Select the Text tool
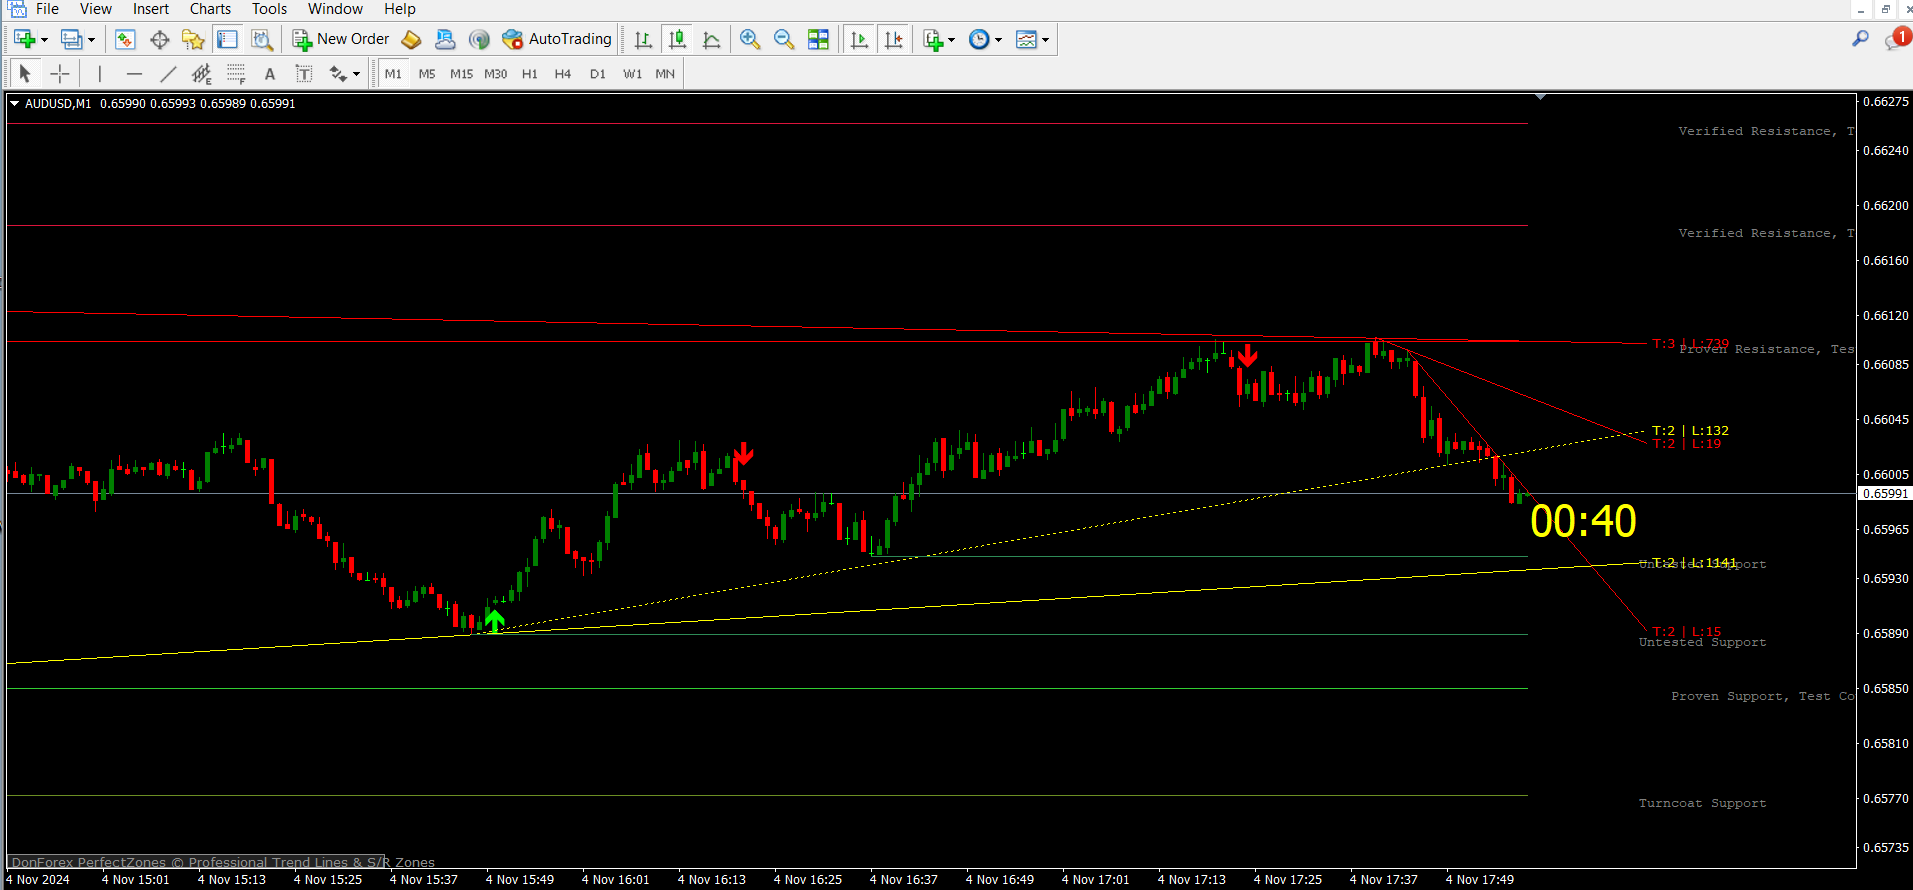This screenshot has width=1913, height=890. 270,73
